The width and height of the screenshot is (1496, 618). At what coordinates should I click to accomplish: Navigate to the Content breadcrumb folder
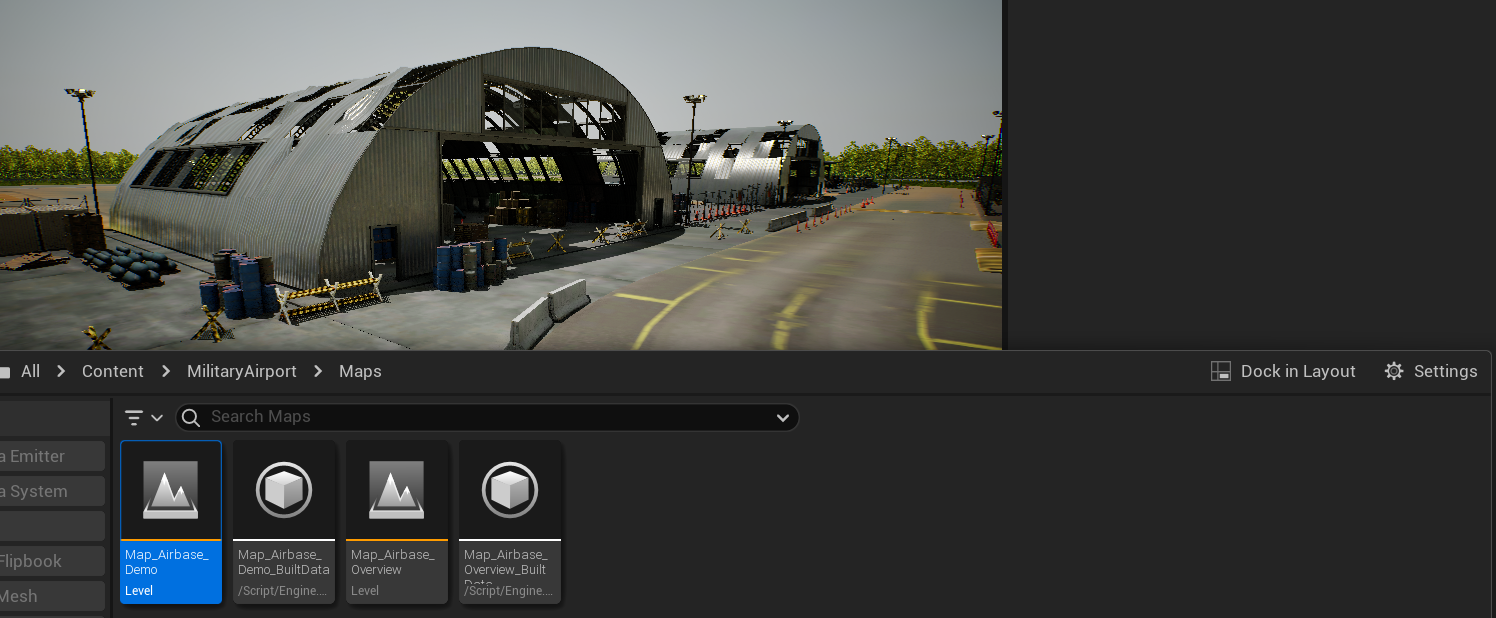[113, 371]
